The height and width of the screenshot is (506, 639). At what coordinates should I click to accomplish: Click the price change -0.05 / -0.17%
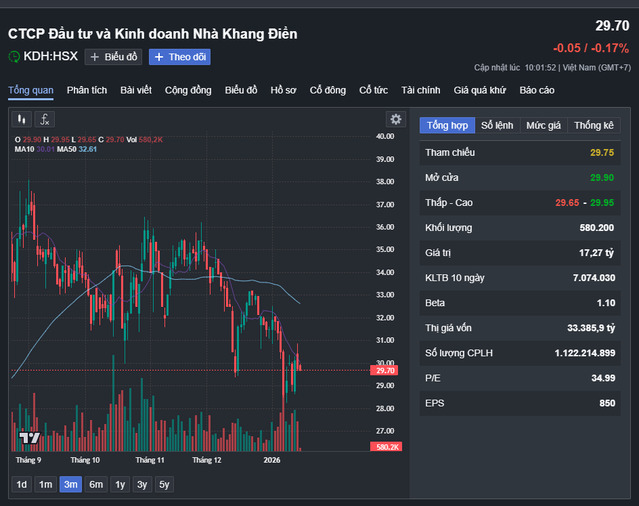[591, 48]
